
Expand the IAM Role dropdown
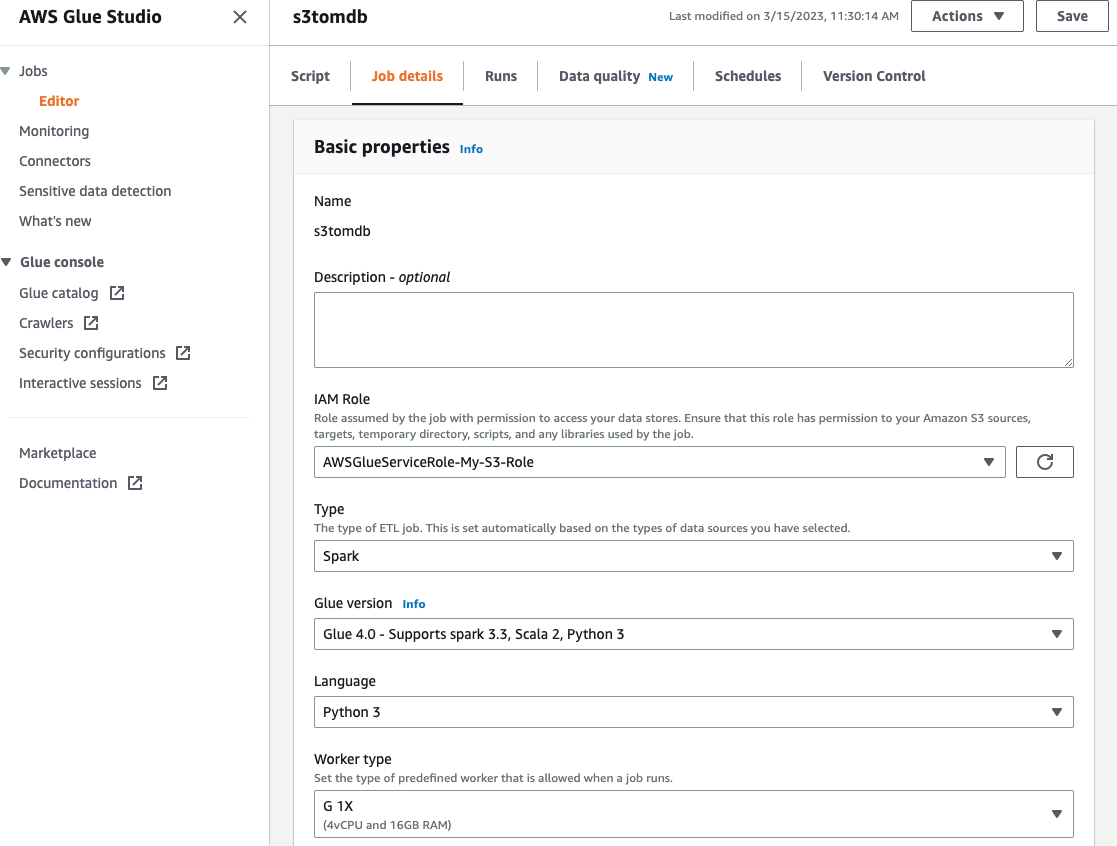pos(659,462)
